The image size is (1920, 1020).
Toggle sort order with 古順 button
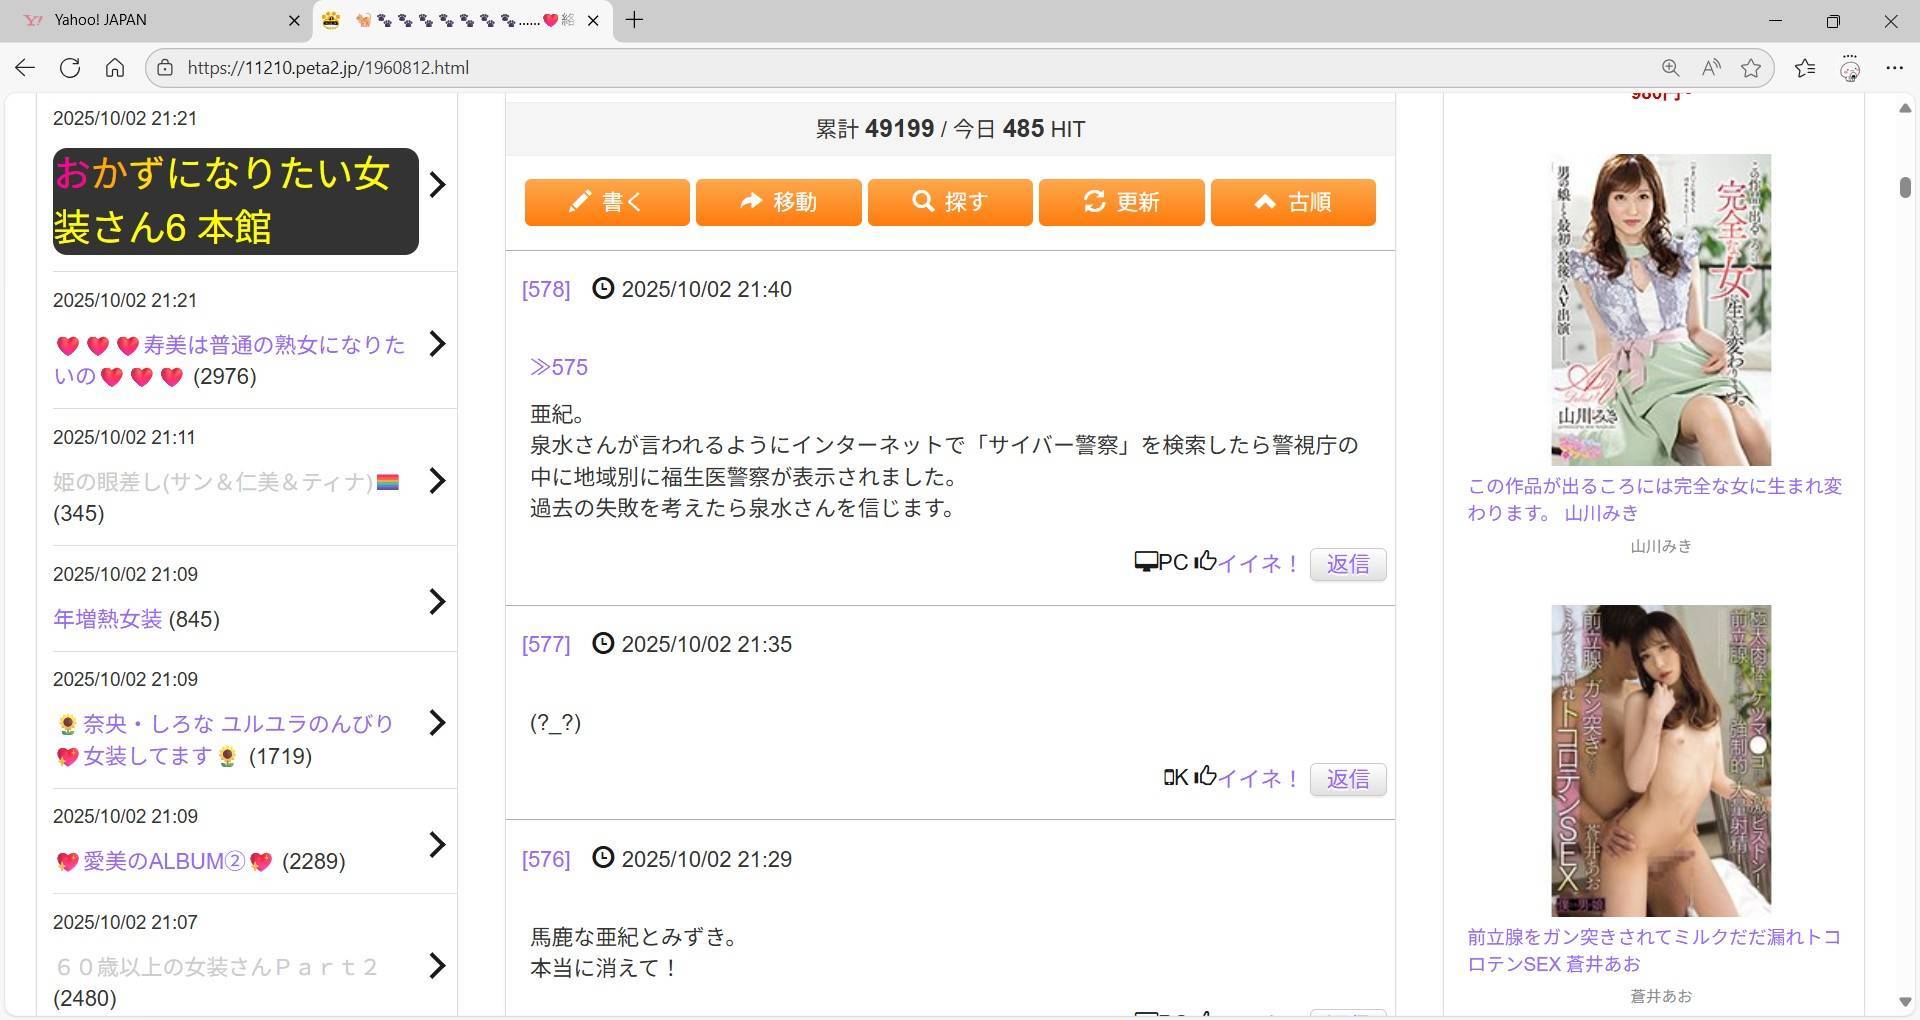point(1293,202)
